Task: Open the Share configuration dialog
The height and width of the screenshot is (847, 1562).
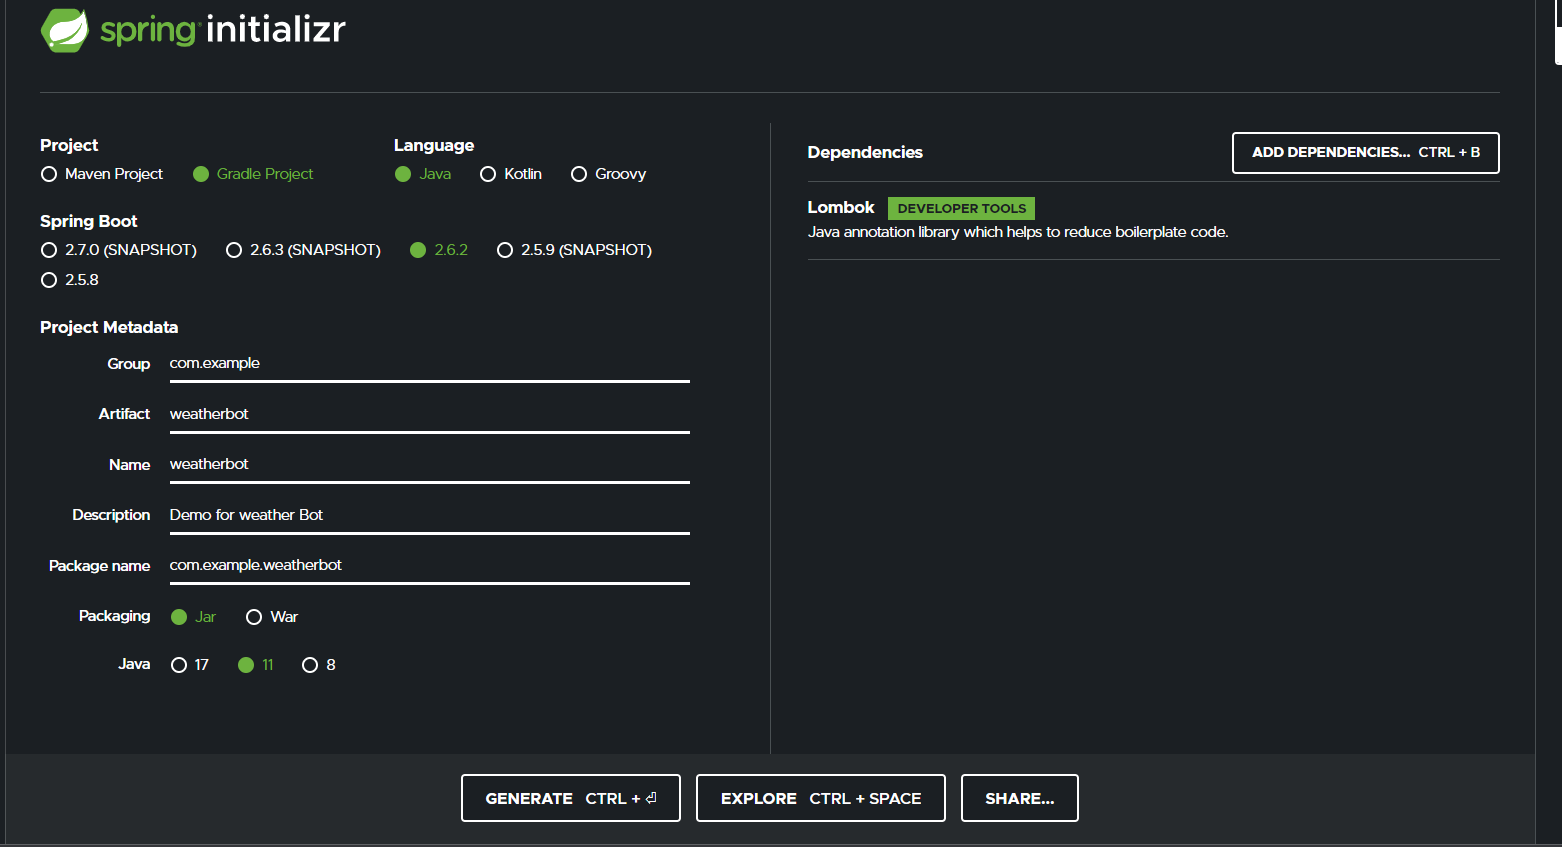Action: point(1020,798)
